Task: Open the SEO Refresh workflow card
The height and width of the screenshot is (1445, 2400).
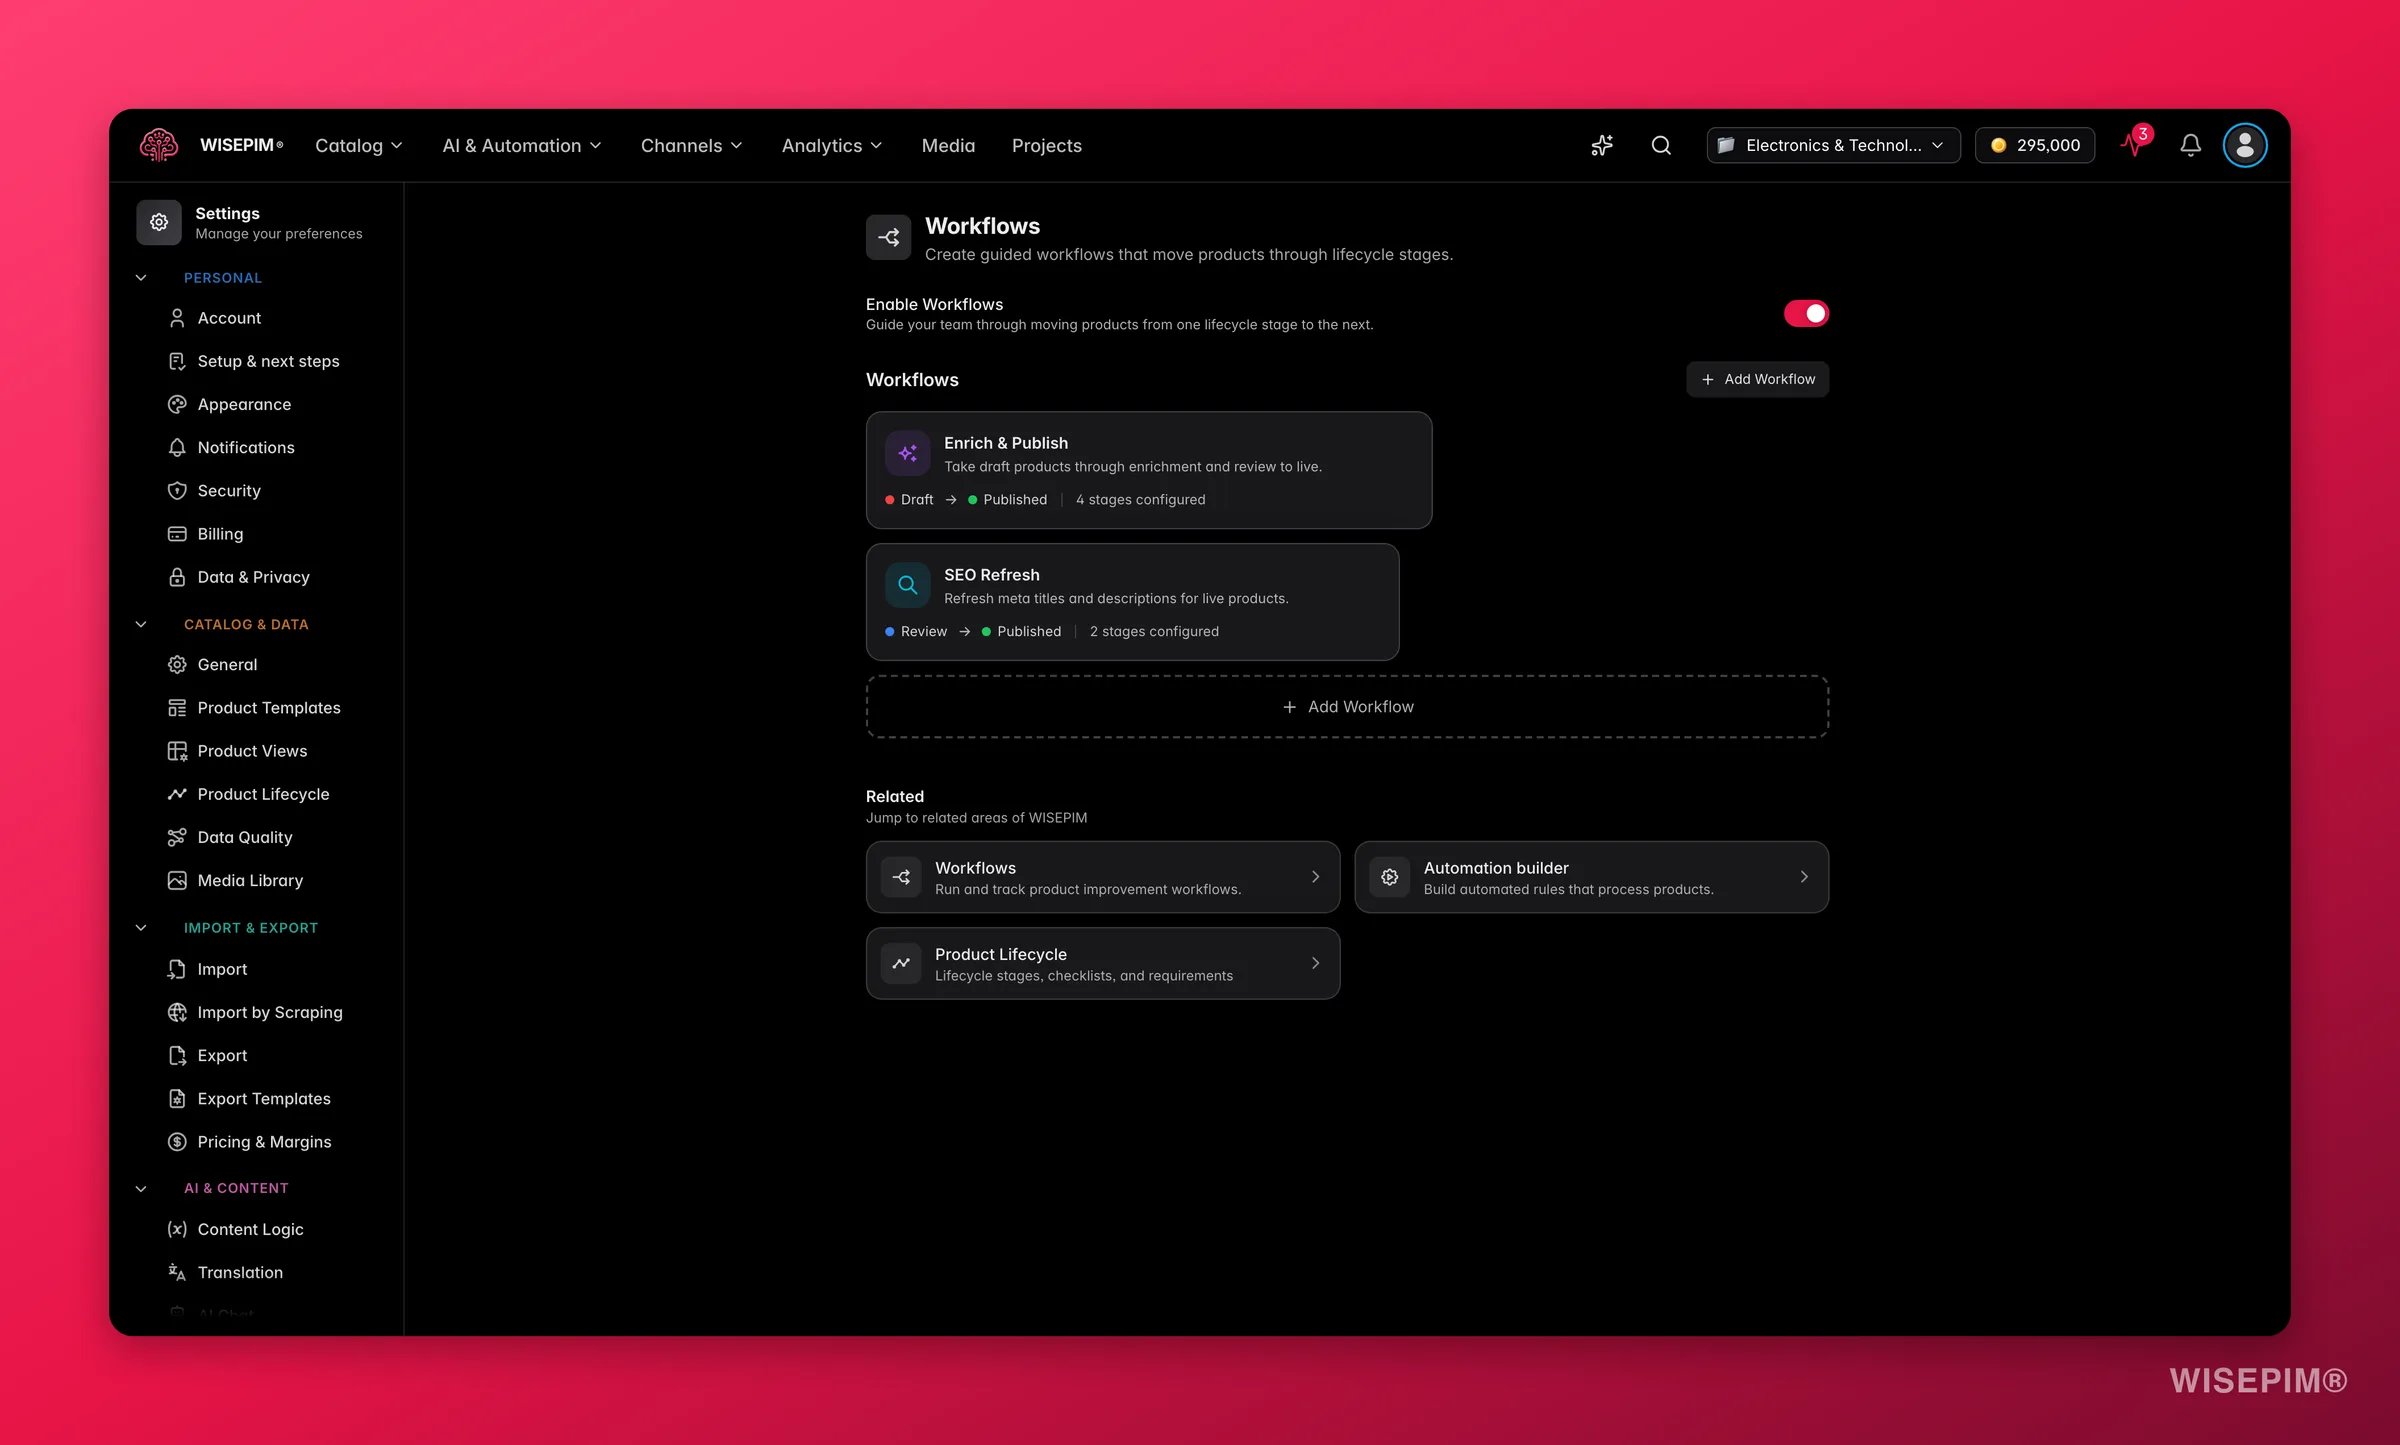Action: tap(1132, 602)
